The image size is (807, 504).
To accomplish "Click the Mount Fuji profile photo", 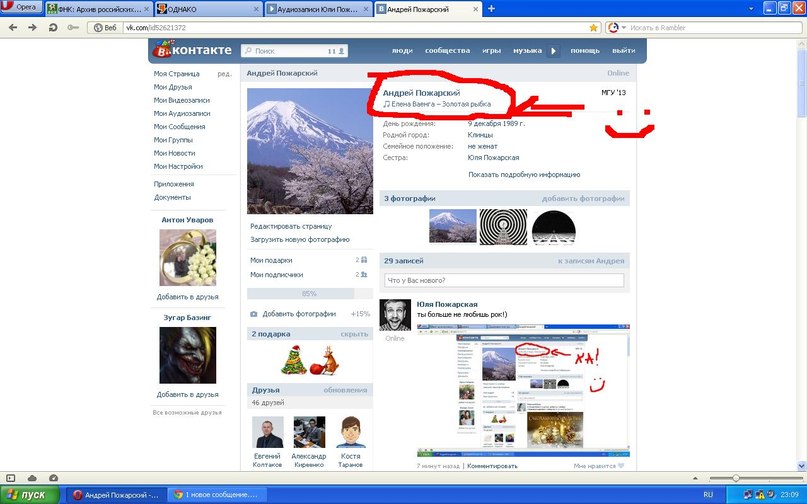I will 310,151.
